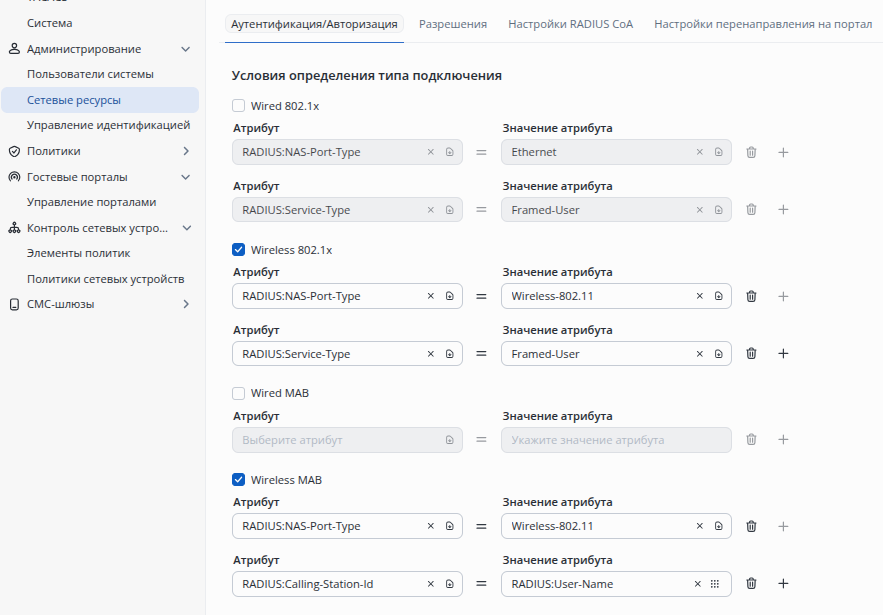Expand the Политики sidebar section
The image size is (883, 615).
[185, 151]
